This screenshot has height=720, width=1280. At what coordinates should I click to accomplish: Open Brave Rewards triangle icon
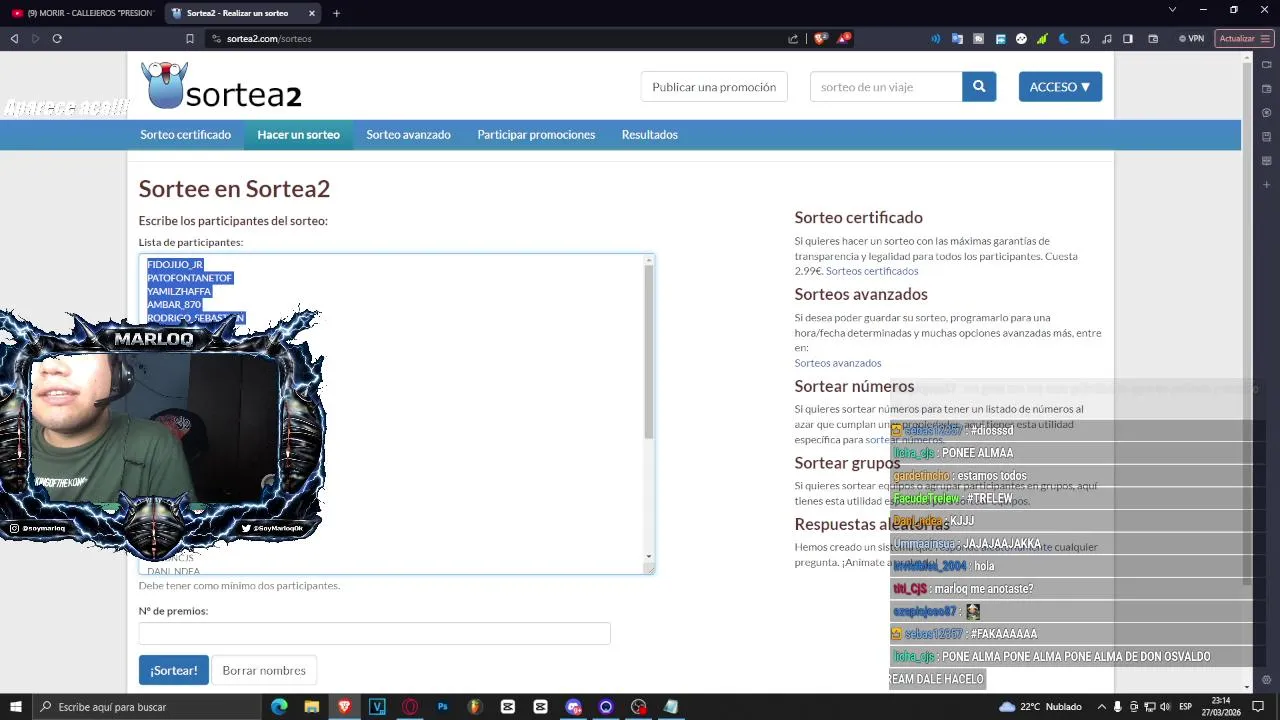[845, 39]
